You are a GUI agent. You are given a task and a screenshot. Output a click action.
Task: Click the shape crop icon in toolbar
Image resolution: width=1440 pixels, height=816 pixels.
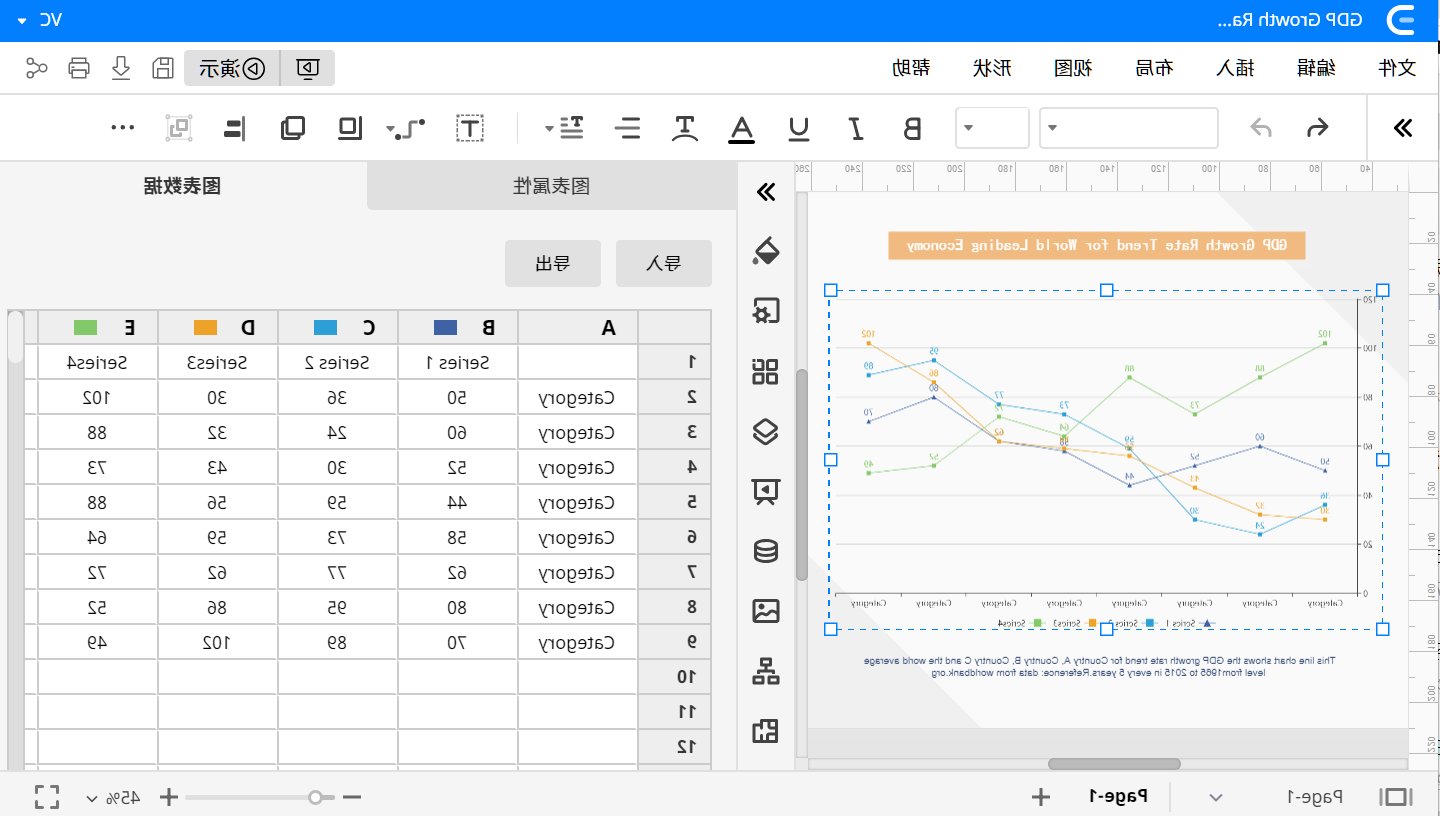[x=351, y=128]
